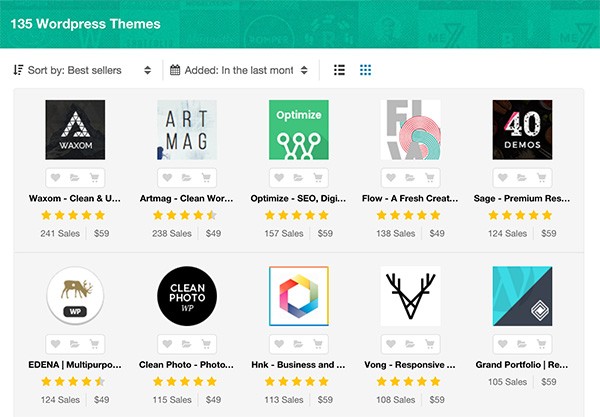Open EDENA | Multipurpo... theme title
Viewport: 600px width, 417px height.
[75, 365]
